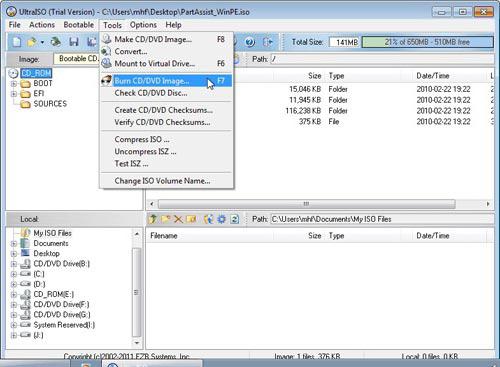The width and height of the screenshot is (500, 367).
Task: Click the Exit door icon in toolbar
Action: tap(268, 42)
